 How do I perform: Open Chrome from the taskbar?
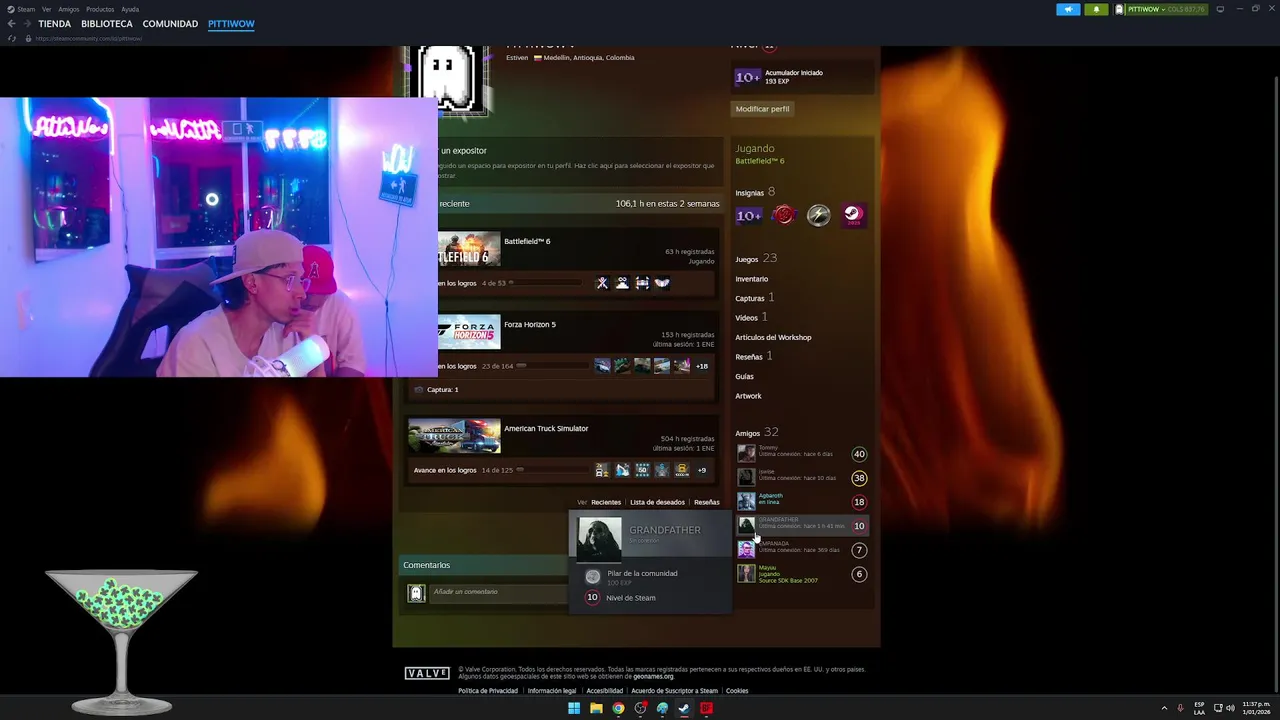click(x=618, y=708)
